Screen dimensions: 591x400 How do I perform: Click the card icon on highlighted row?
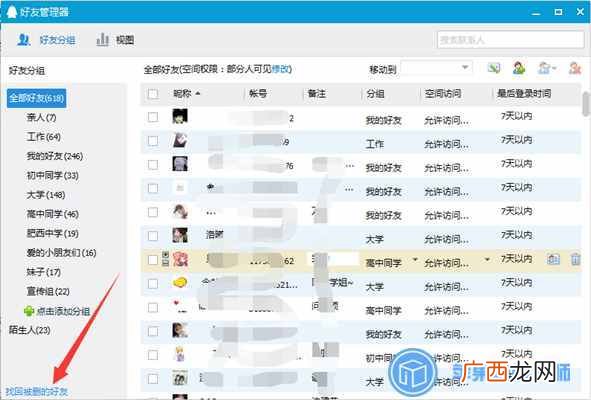pyautogui.click(x=553, y=259)
